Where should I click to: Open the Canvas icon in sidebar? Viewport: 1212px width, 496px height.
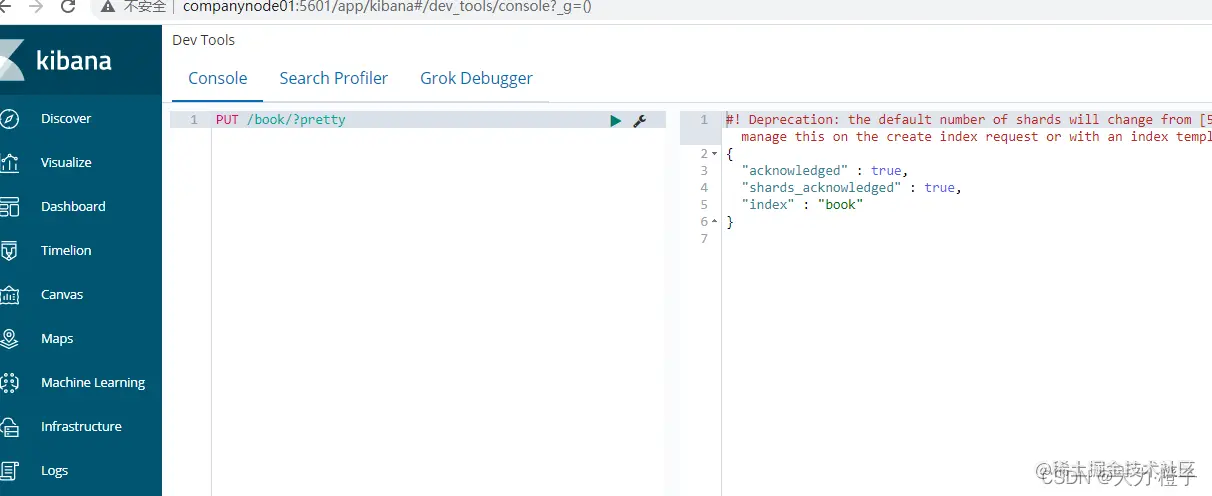[10, 294]
